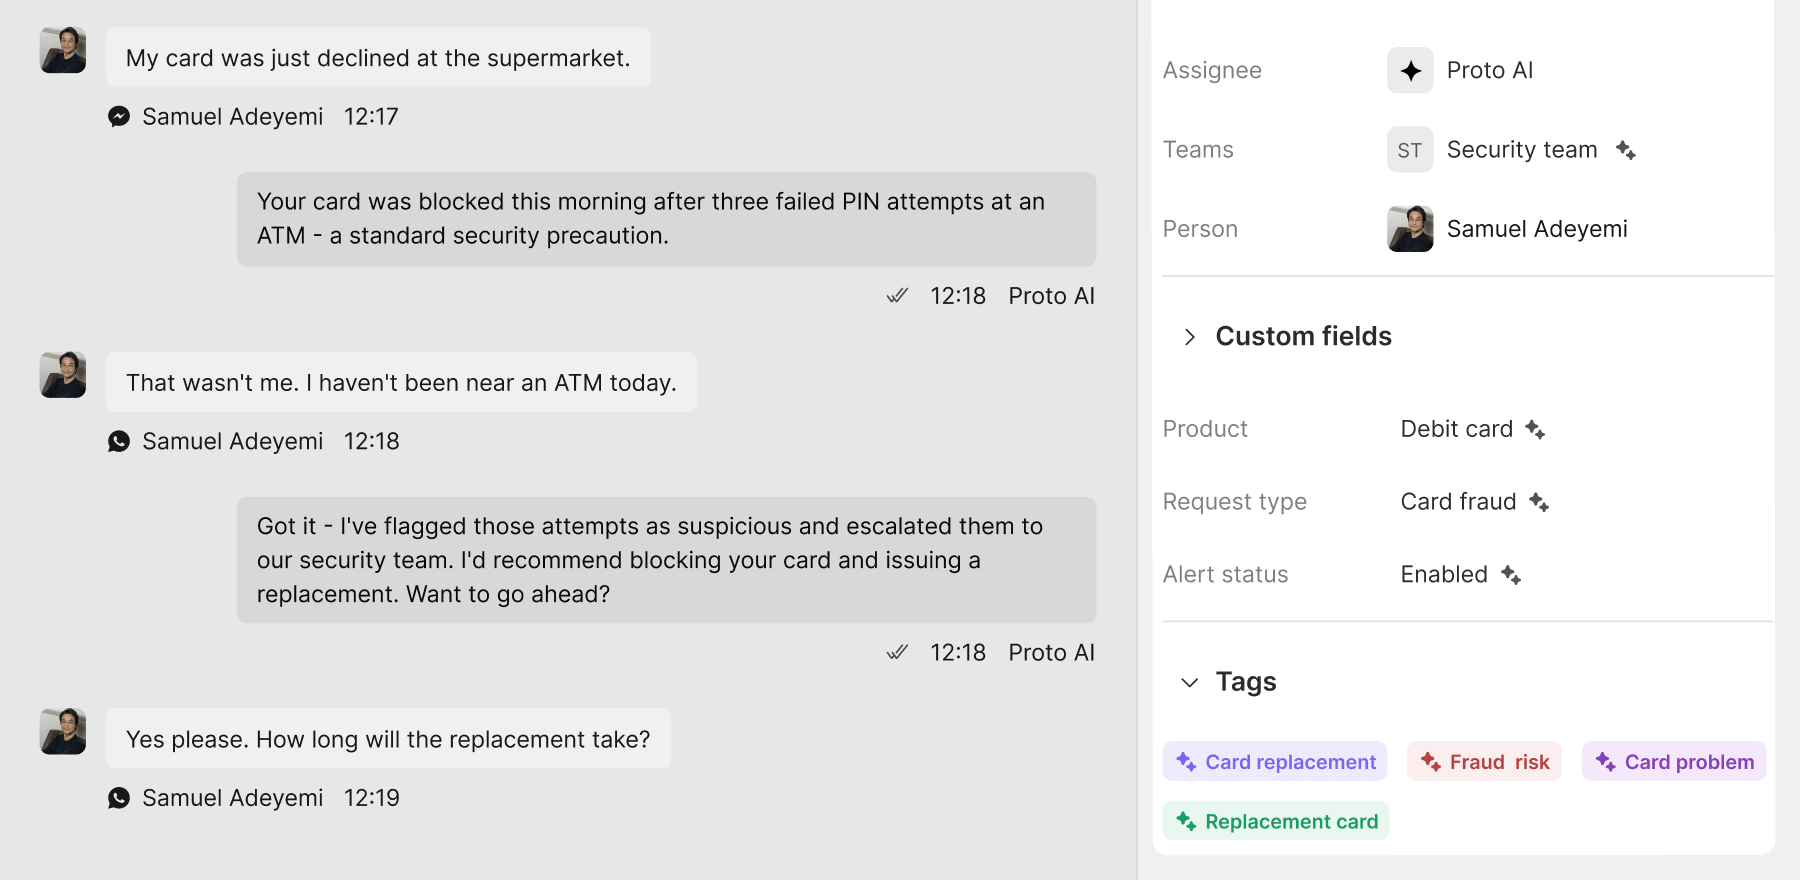Image resolution: width=1800 pixels, height=880 pixels.
Task: Open the Request type value Card fraud
Action: tap(1458, 502)
